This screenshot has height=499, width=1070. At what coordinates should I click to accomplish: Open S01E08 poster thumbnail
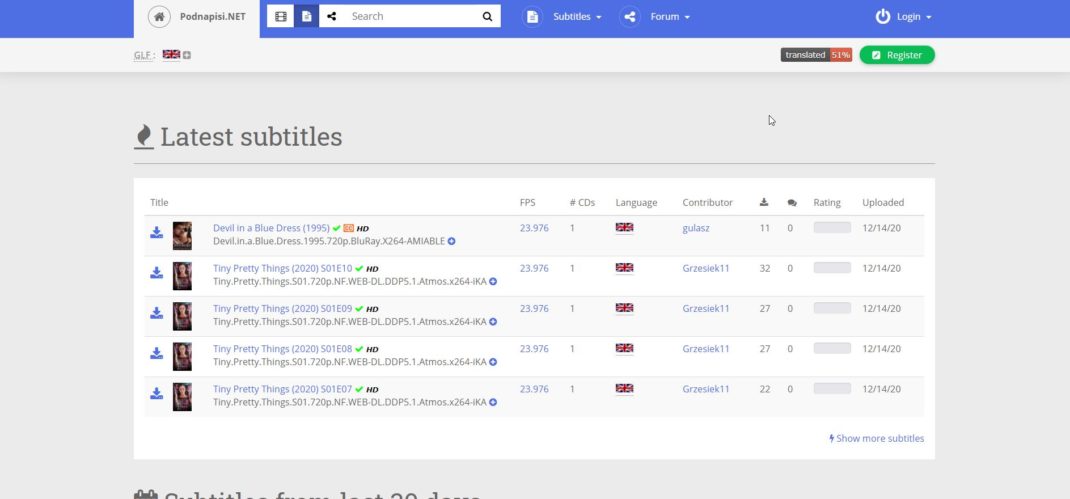point(182,356)
